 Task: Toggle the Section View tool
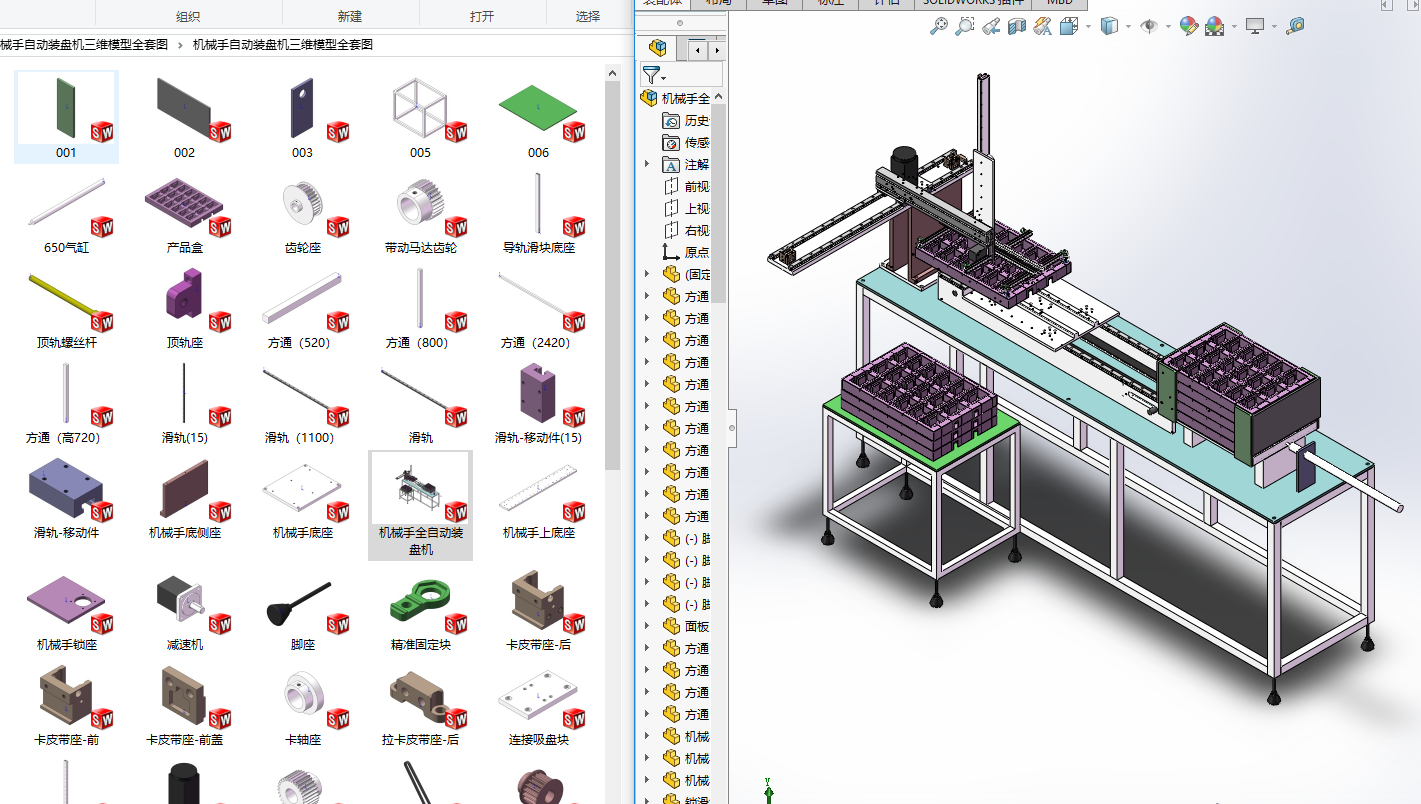[x=1017, y=27]
